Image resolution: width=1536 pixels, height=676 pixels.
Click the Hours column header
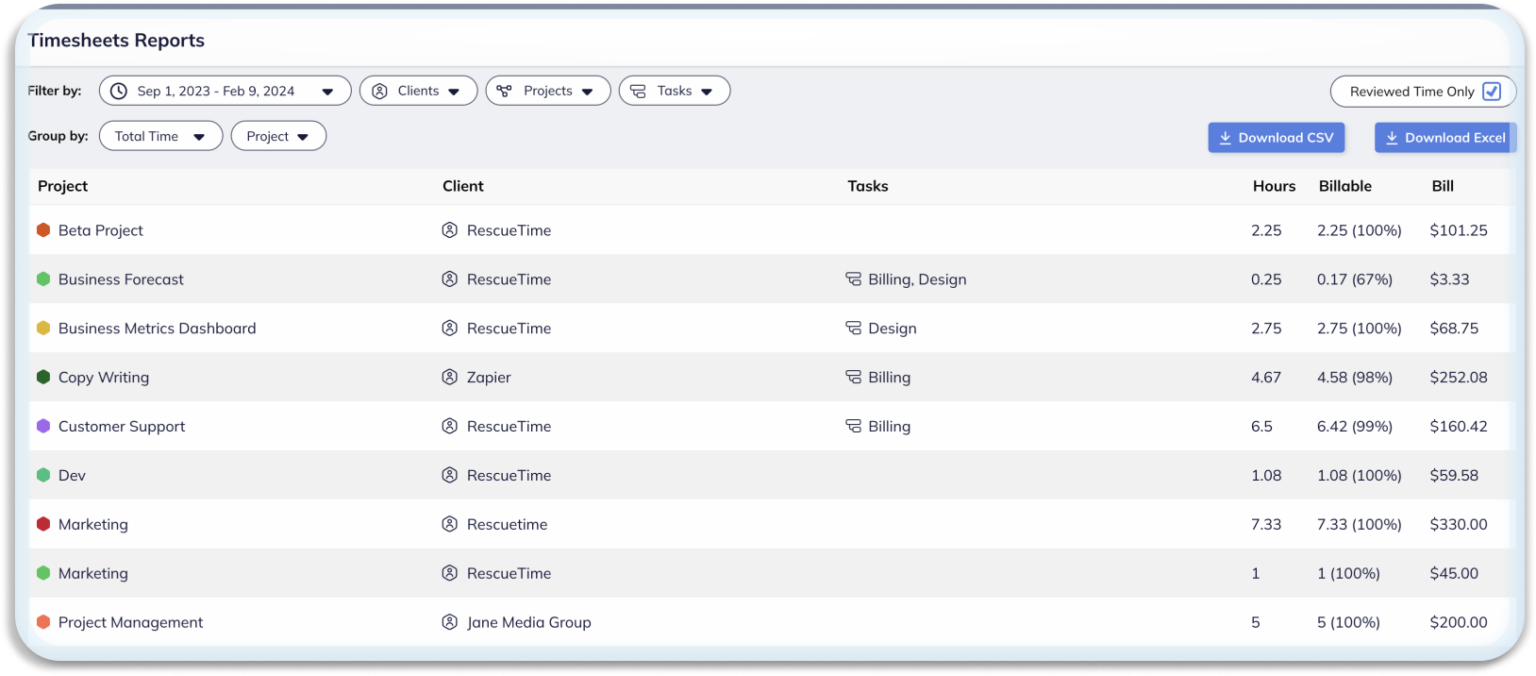[x=1273, y=186]
